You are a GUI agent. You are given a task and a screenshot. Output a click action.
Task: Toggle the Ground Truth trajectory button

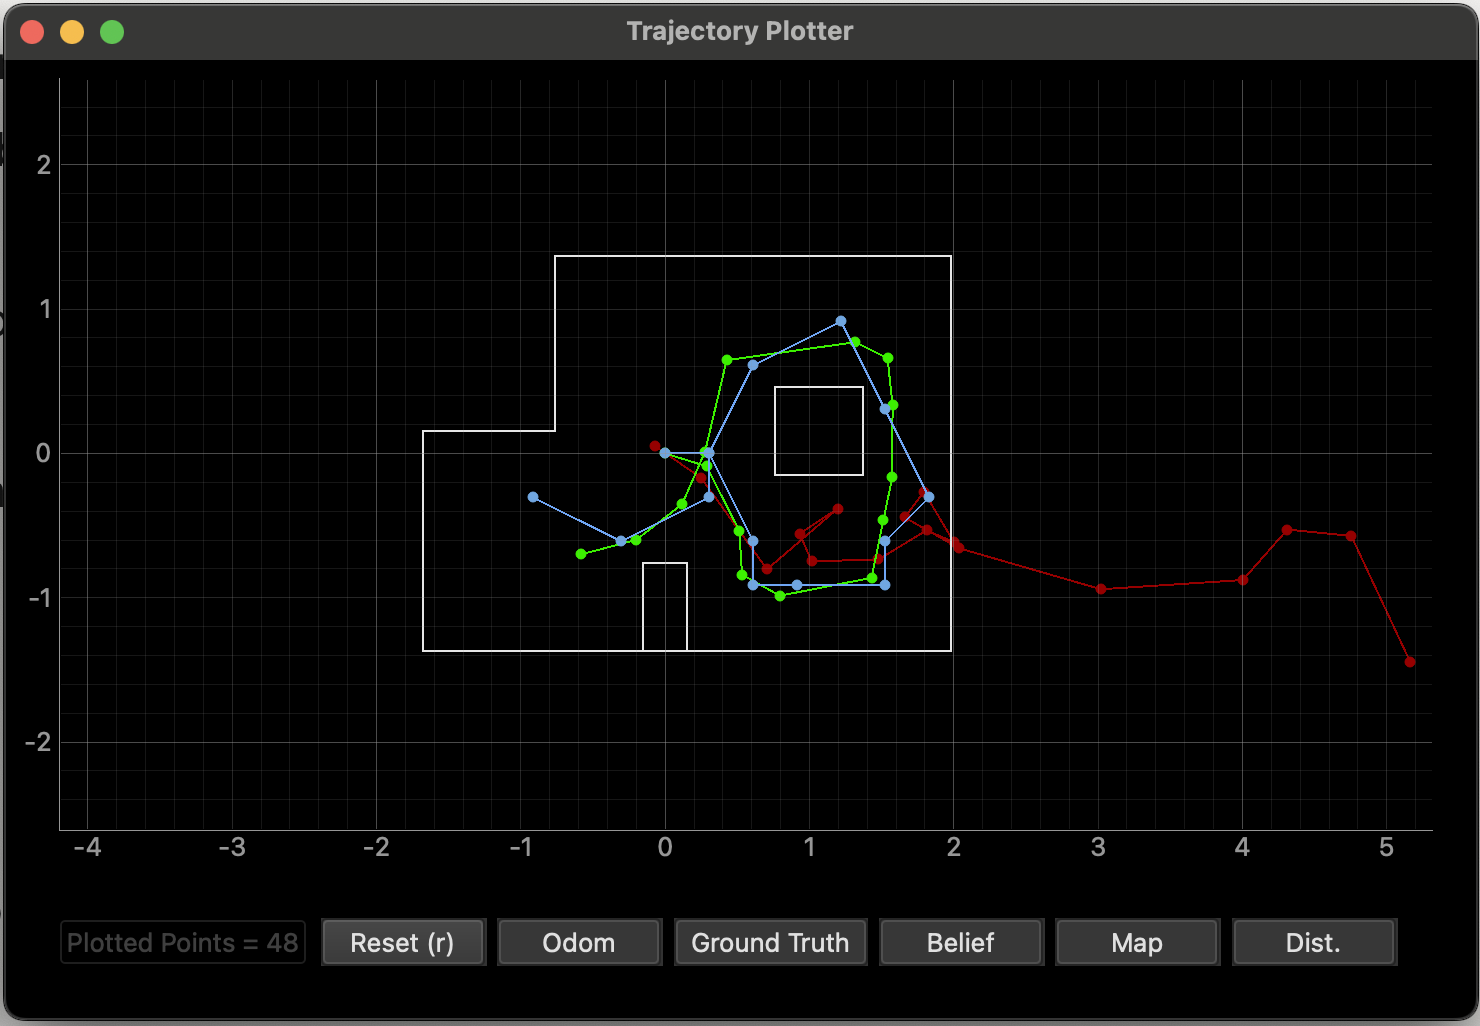tap(770, 942)
